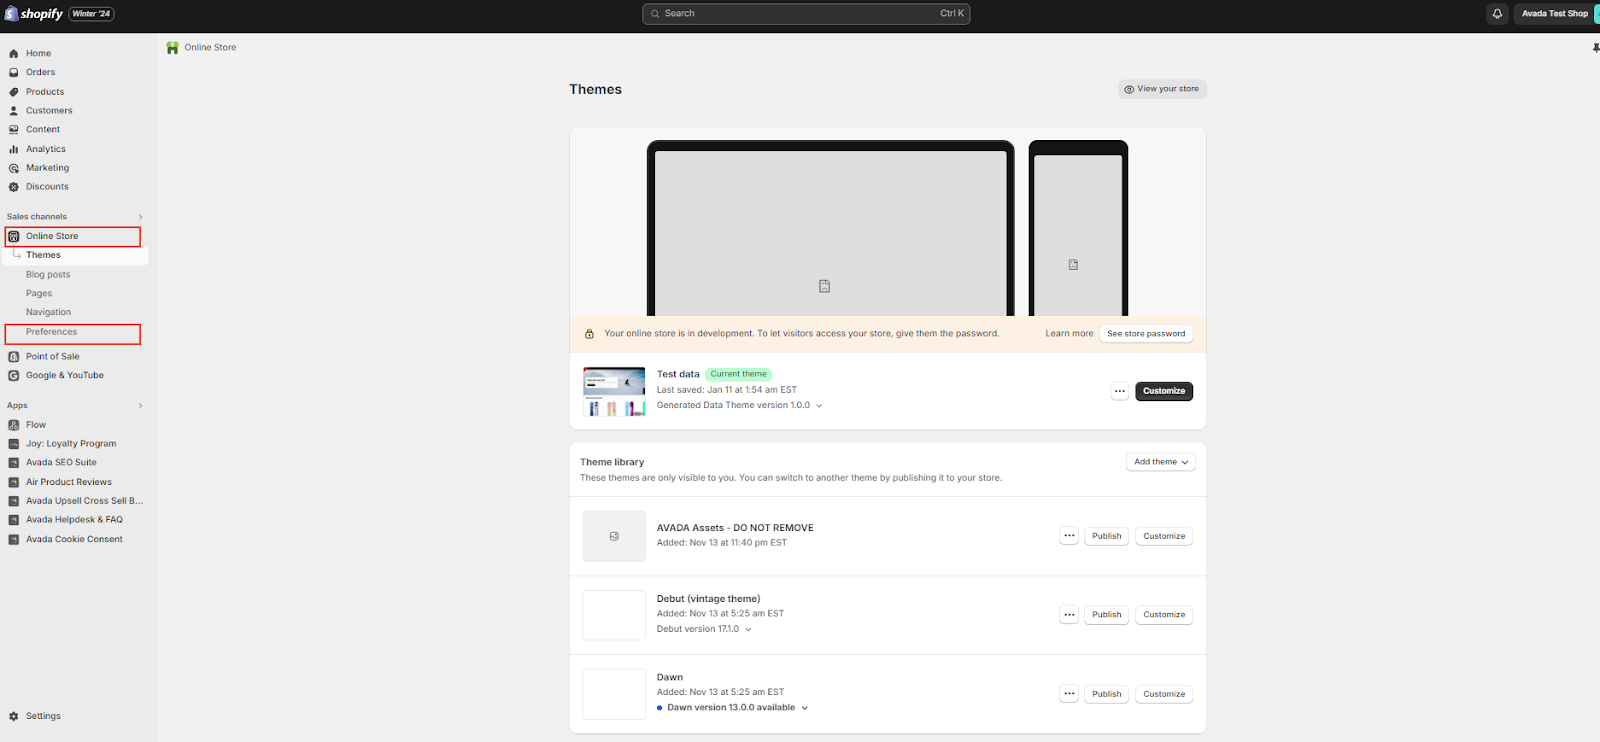Screen dimensions: 1600x742
Task: Open more actions for Test data theme
Action: 1120,391
